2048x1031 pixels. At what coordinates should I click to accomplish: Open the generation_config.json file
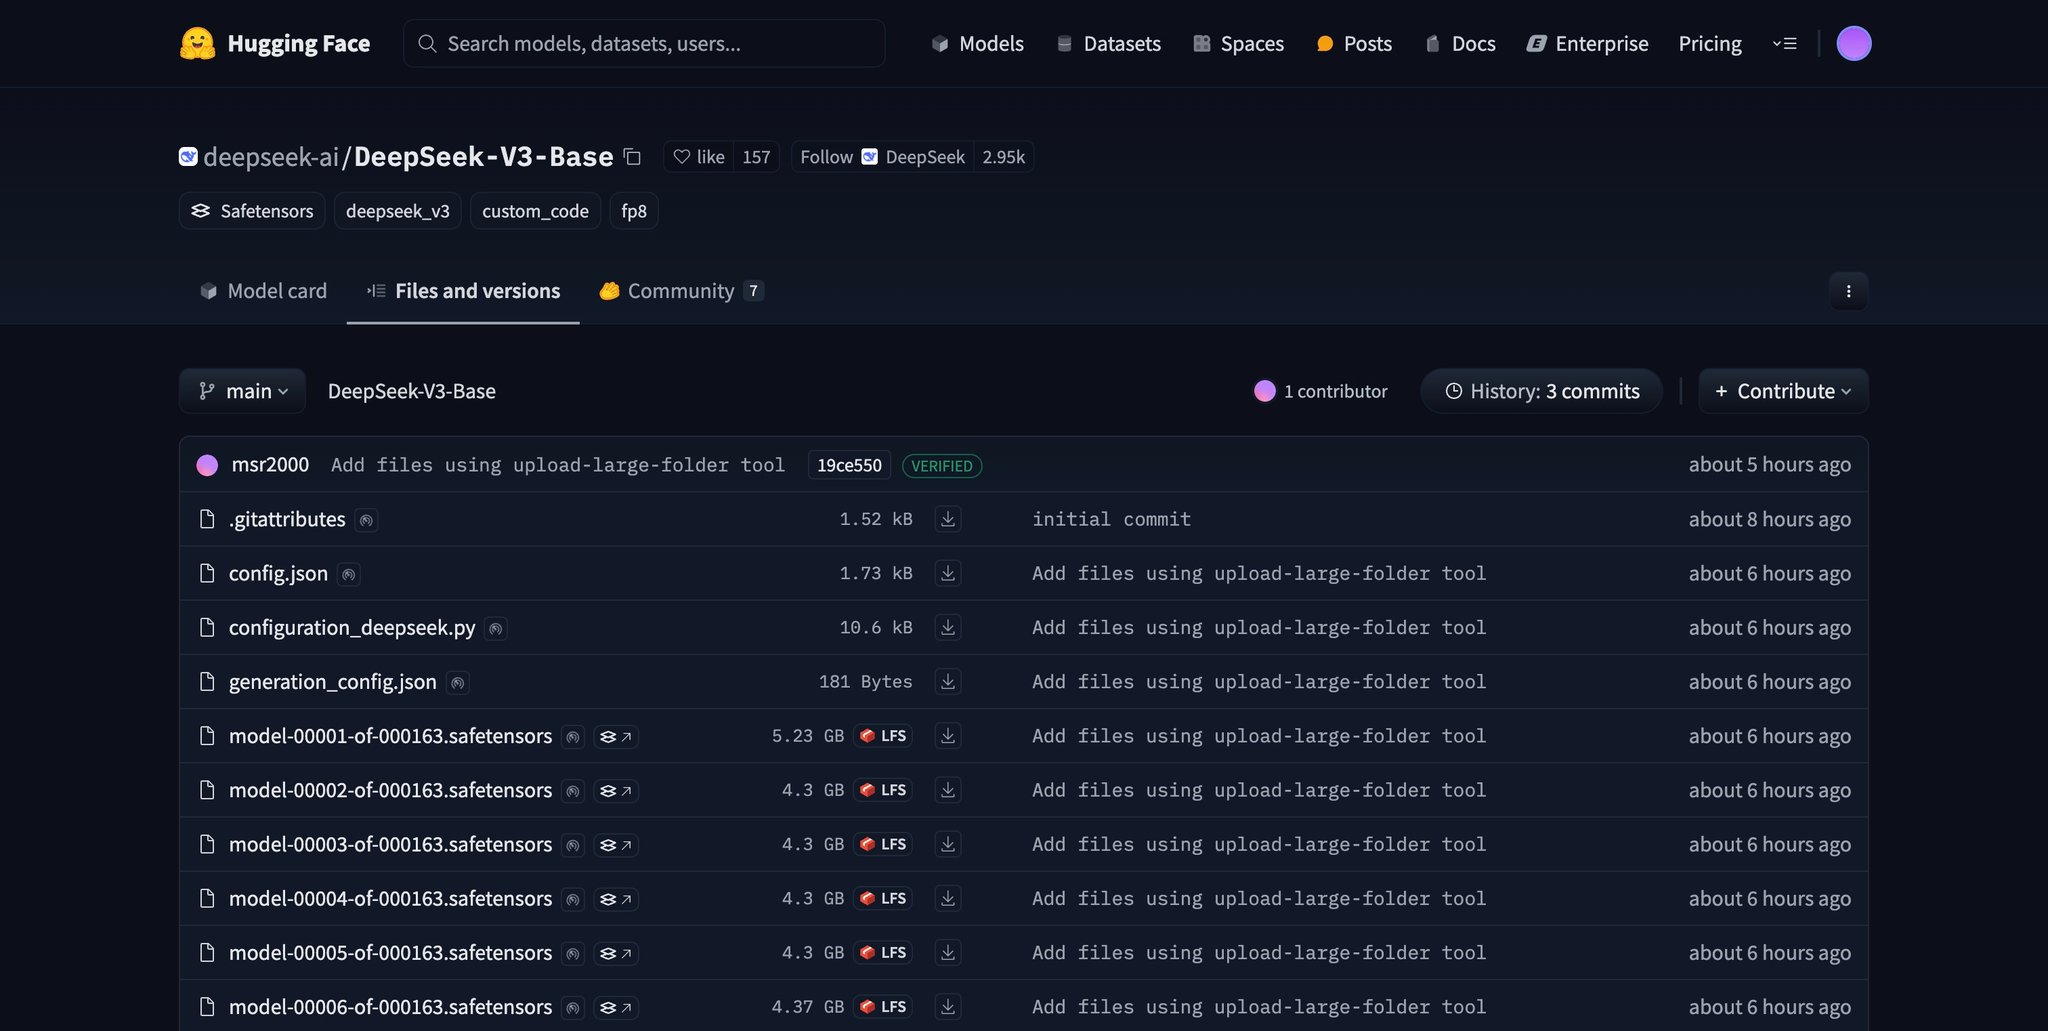[x=333, y=681]
